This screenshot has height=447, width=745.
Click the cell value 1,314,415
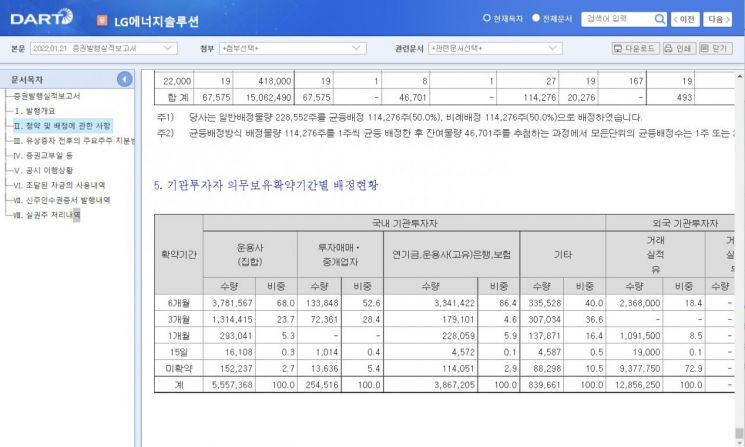(232, 319)
